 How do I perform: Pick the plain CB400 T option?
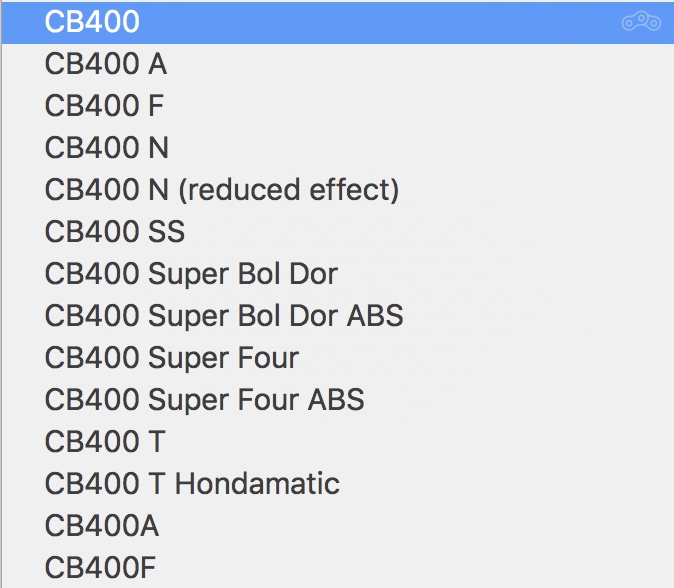coord(104,442)
